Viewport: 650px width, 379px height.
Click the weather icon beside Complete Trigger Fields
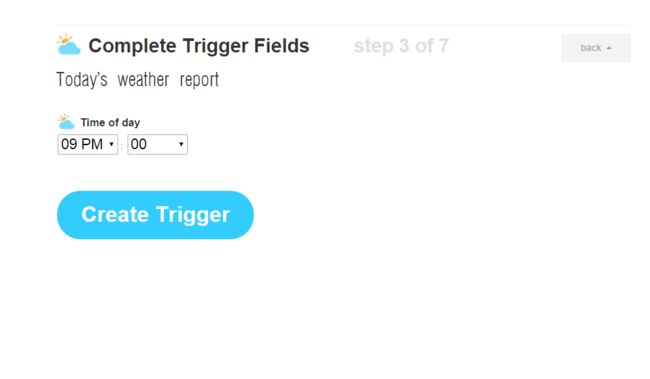coord(68,44)
